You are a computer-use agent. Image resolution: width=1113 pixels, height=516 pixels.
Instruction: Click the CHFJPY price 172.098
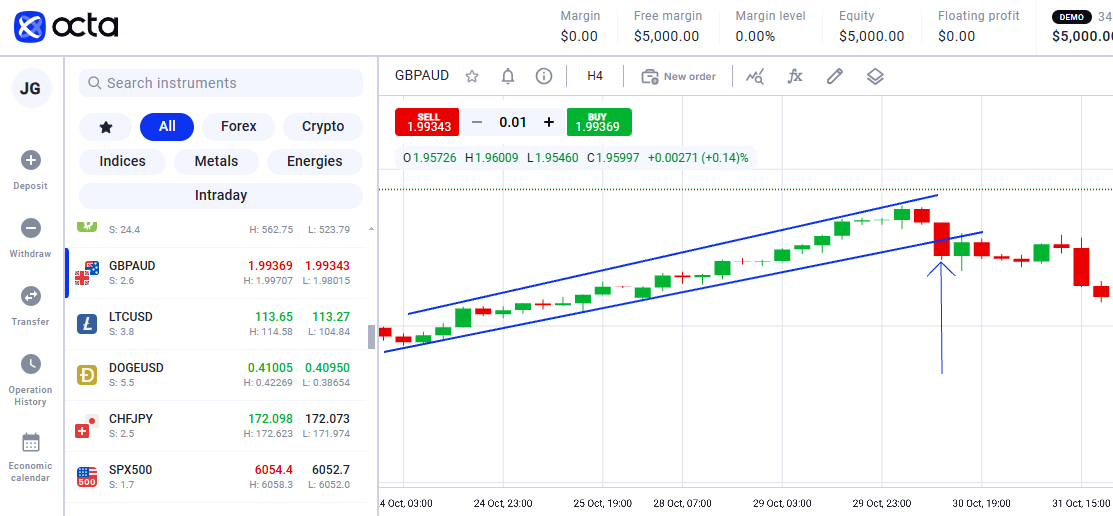coord(270,419)
